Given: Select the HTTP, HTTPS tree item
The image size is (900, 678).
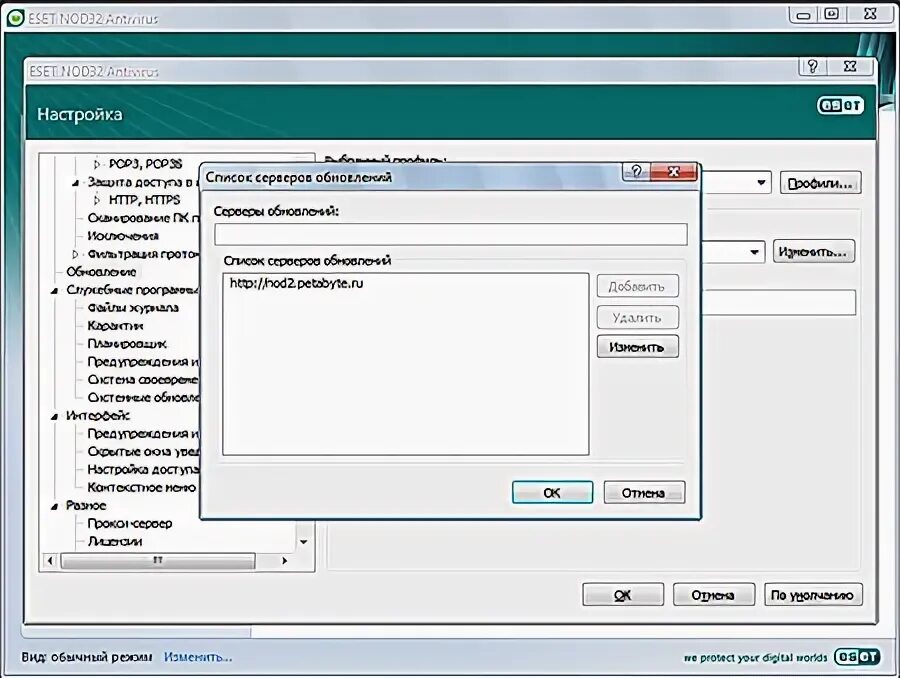Looking at the screenshot, I should (144, 200).
